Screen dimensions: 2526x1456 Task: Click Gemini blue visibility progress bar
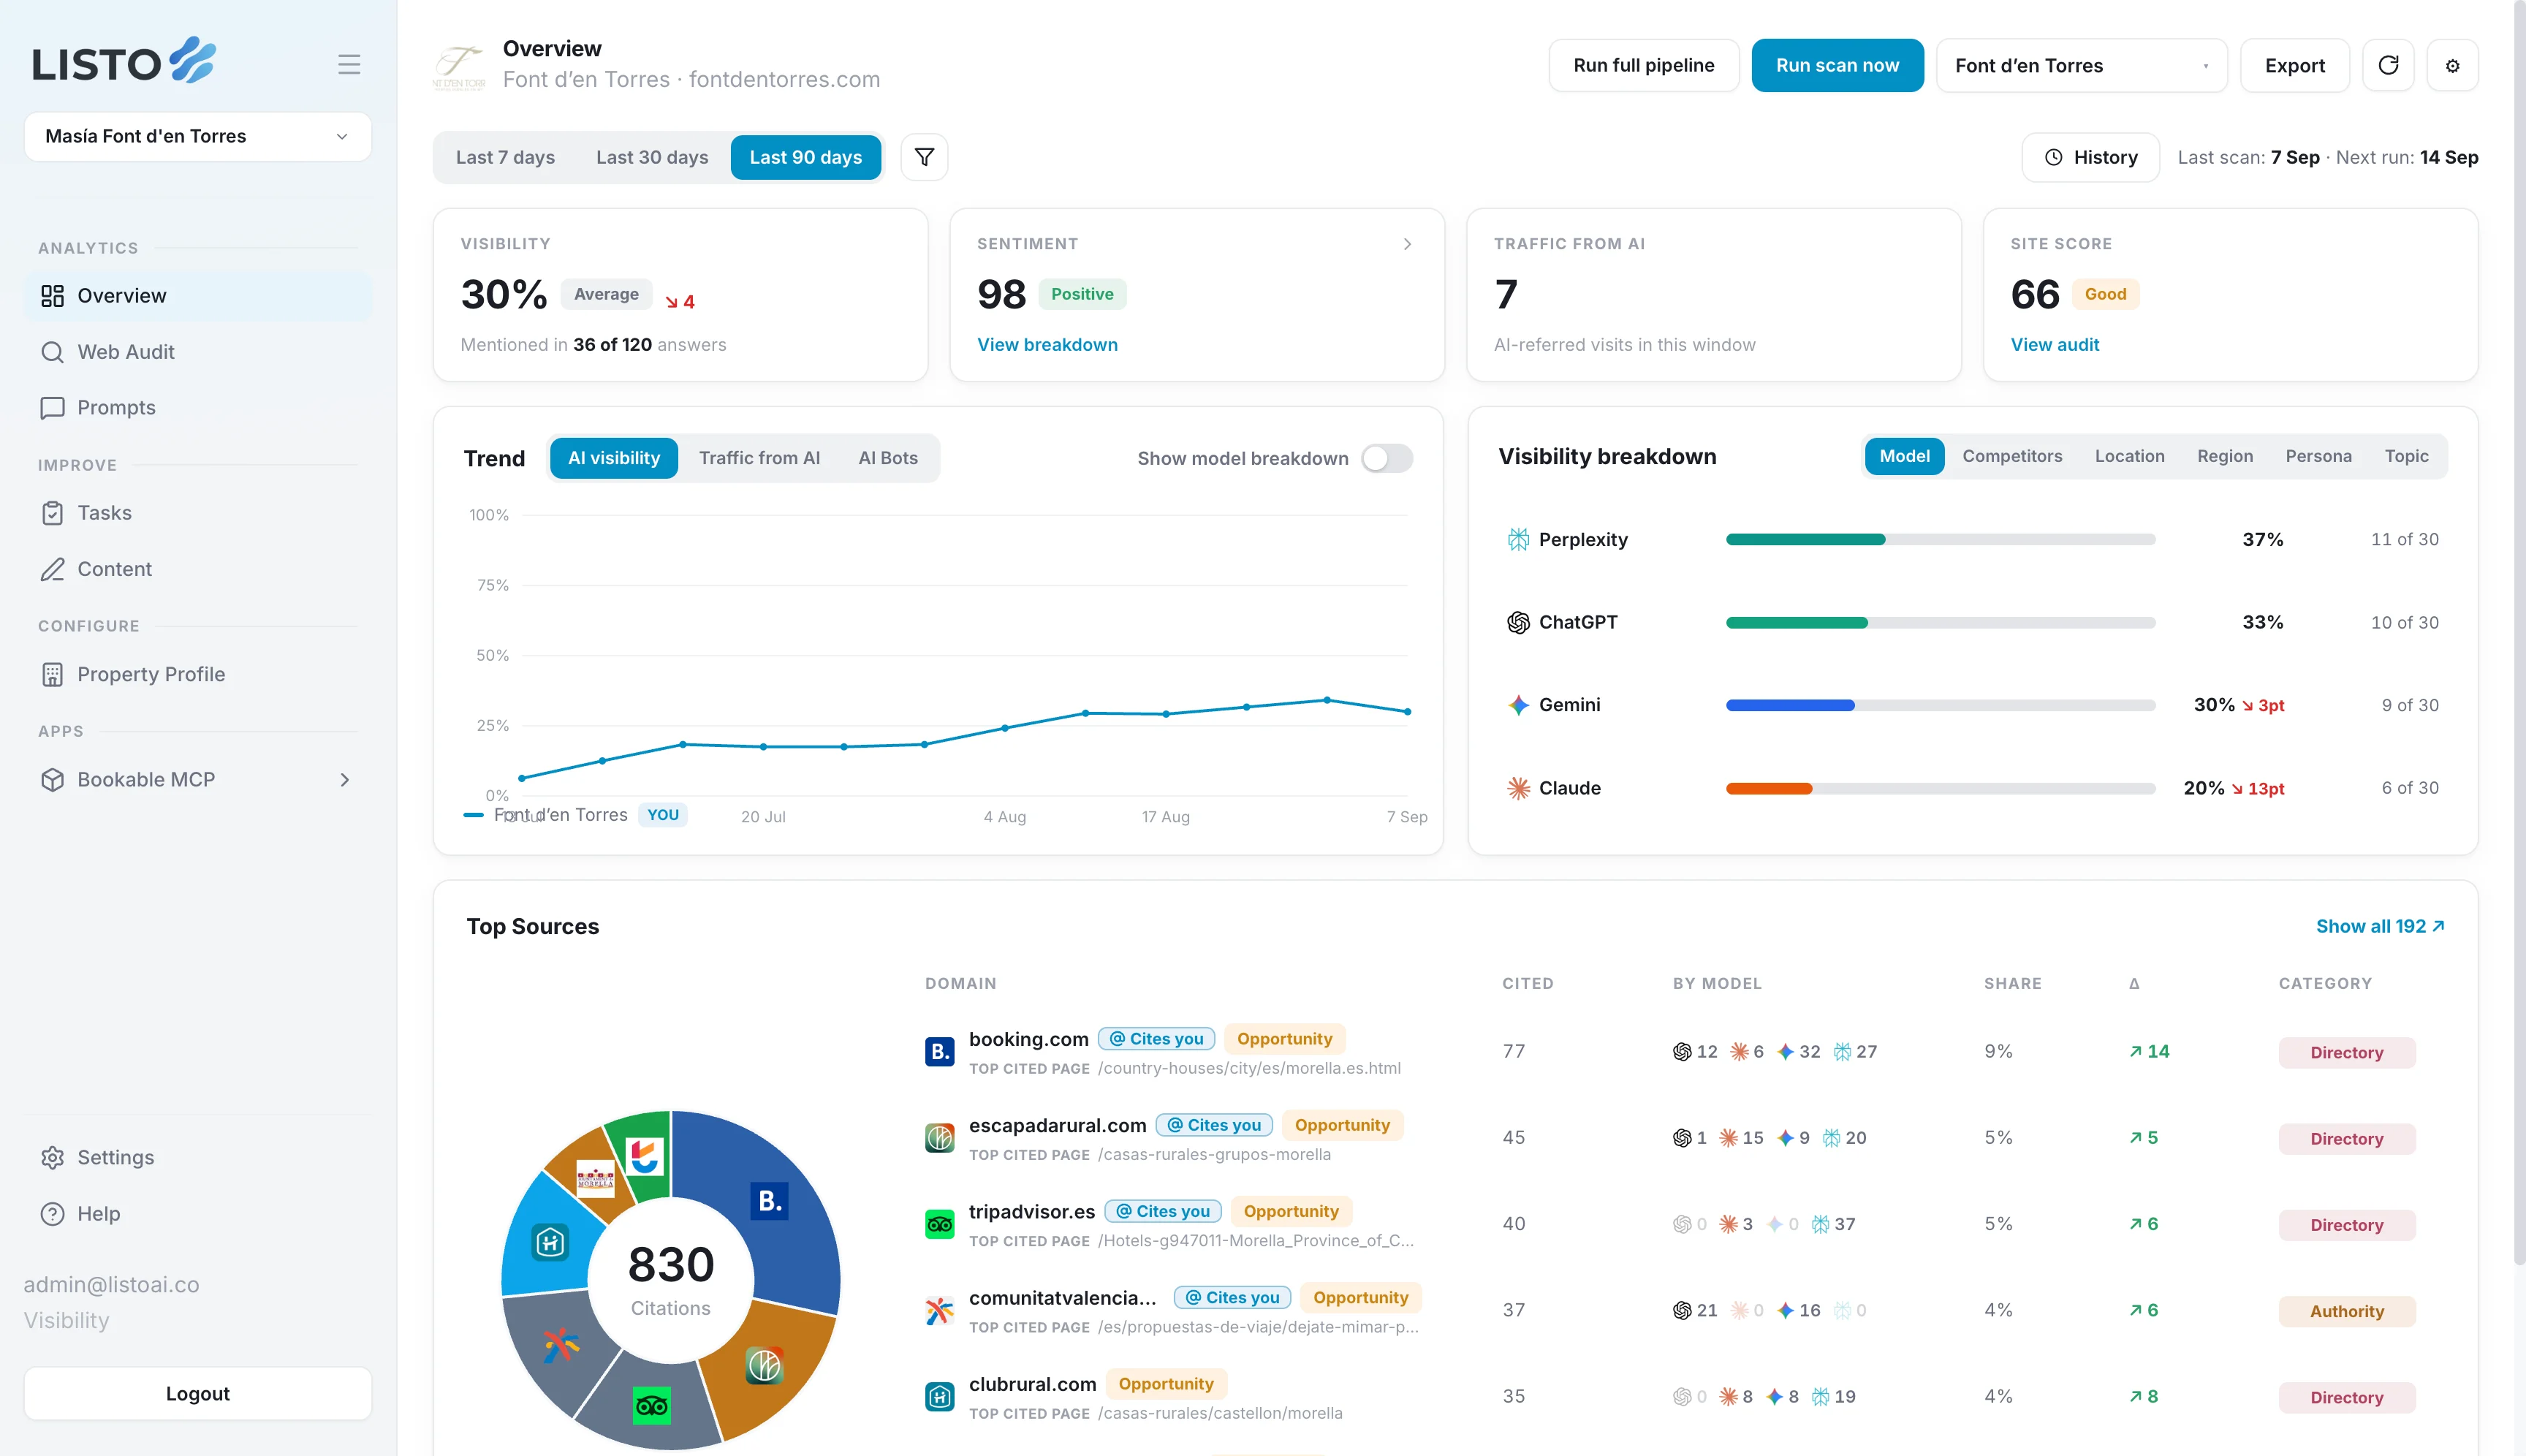pos(1940,705)
